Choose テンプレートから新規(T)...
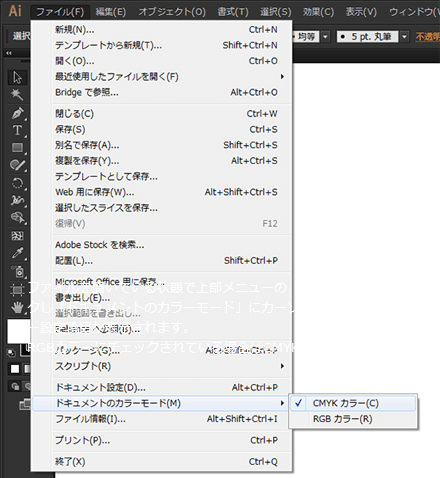The height and width of the screenshot is (478, 440). tap(162, 45)
